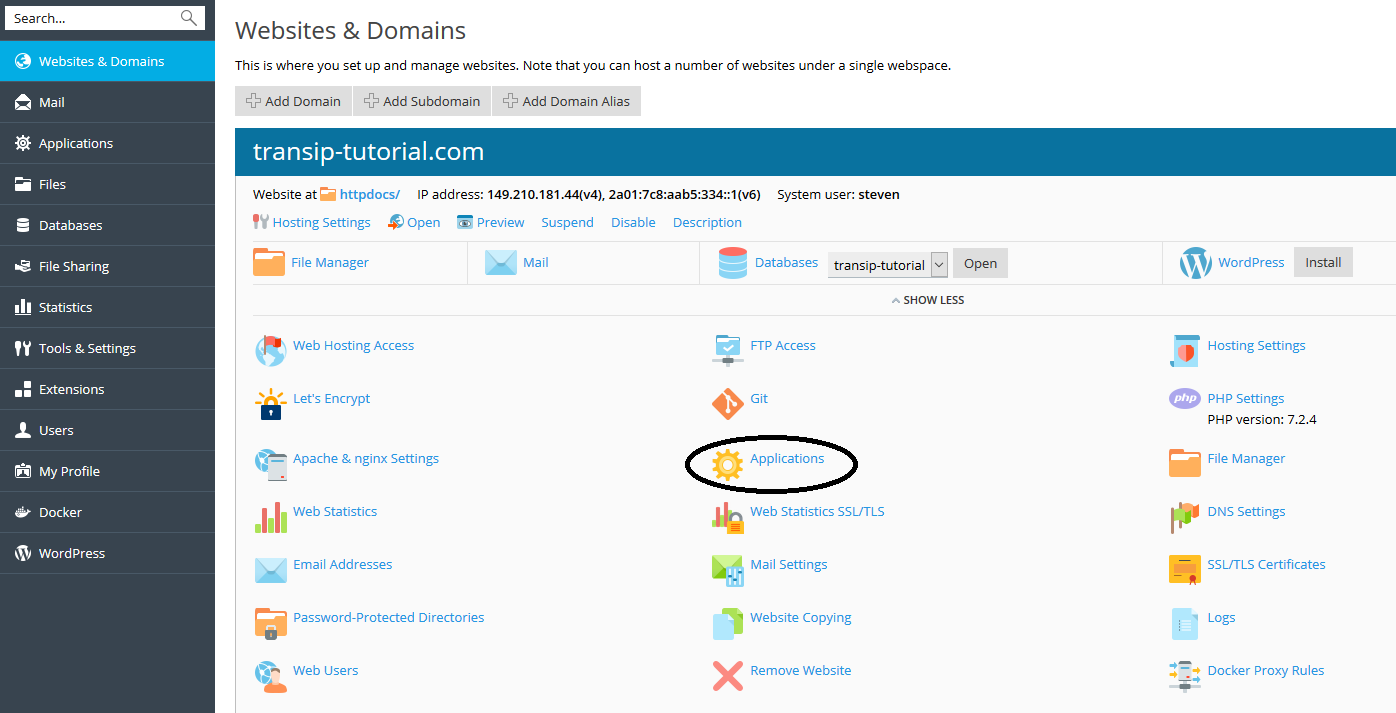The image size is (1396, 713).
Task: Click the Open site link
Action: 423,222
